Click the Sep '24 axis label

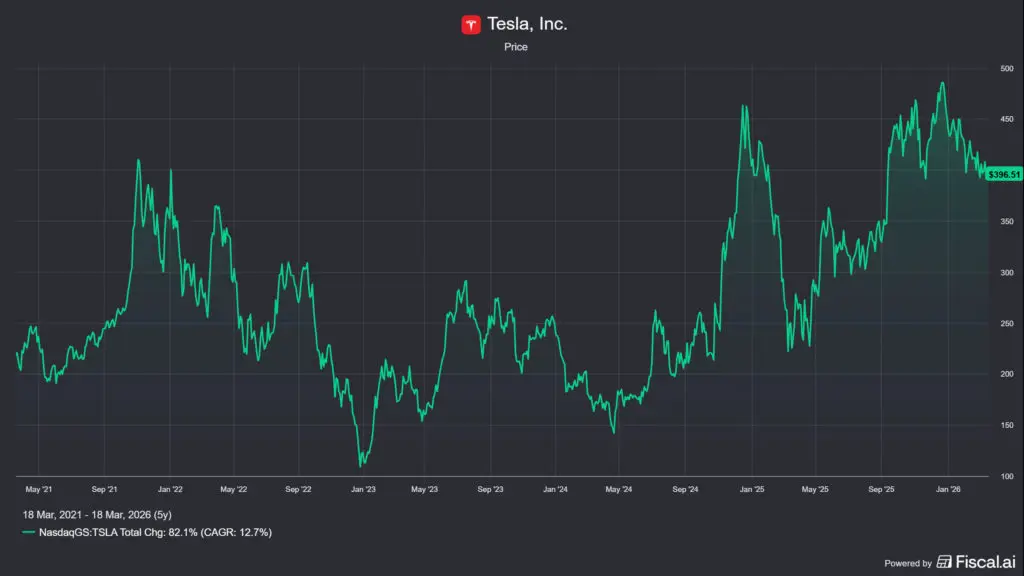685,489
